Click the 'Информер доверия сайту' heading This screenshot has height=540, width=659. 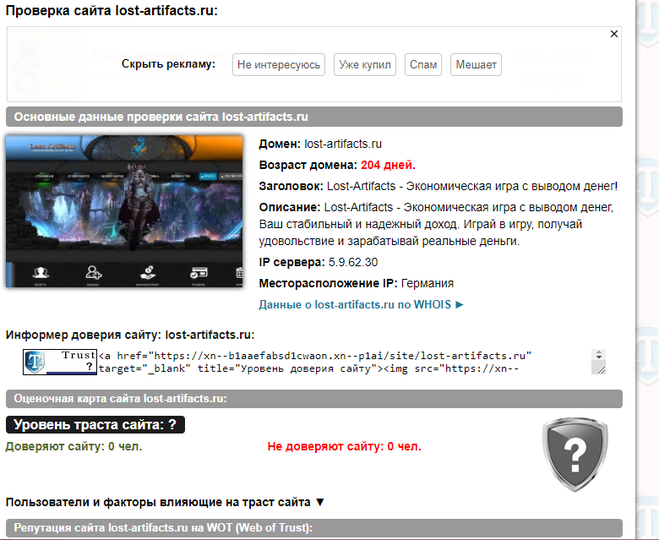pyautogui.click(x=130, y=335)
